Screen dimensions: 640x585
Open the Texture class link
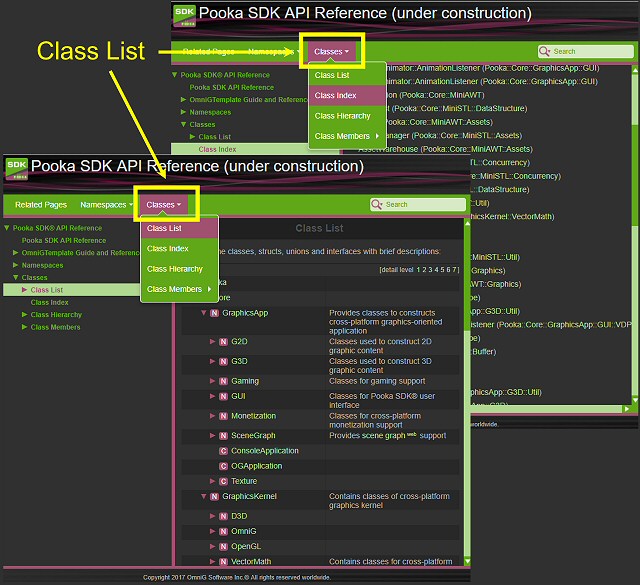[244, 481]
